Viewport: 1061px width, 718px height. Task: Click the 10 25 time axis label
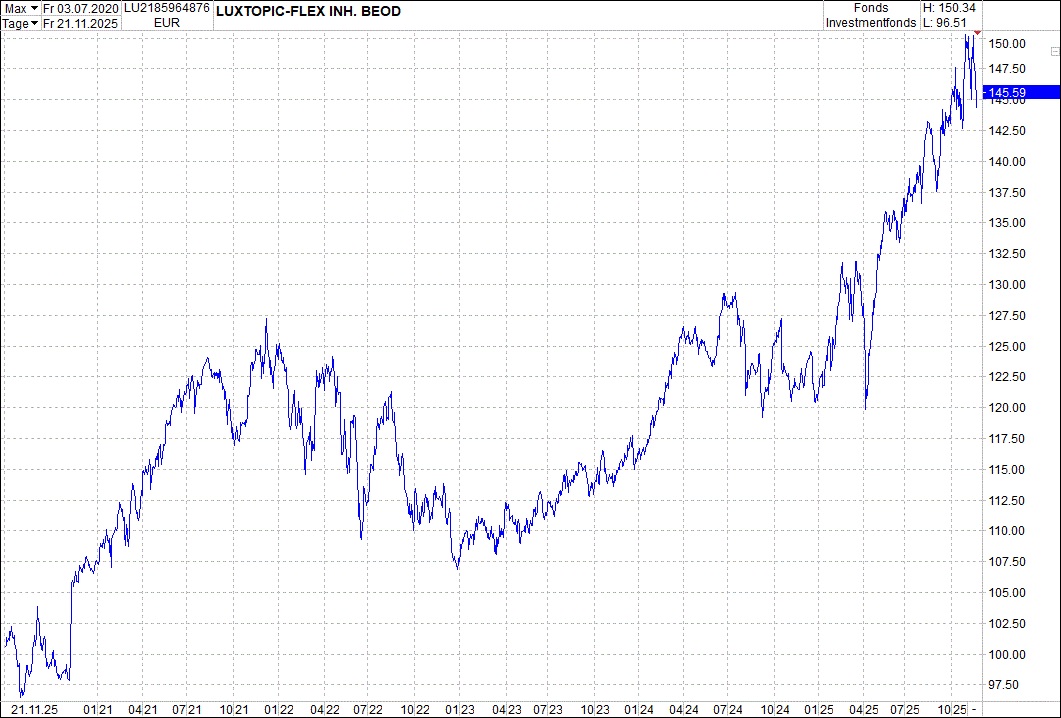[951, 710]
